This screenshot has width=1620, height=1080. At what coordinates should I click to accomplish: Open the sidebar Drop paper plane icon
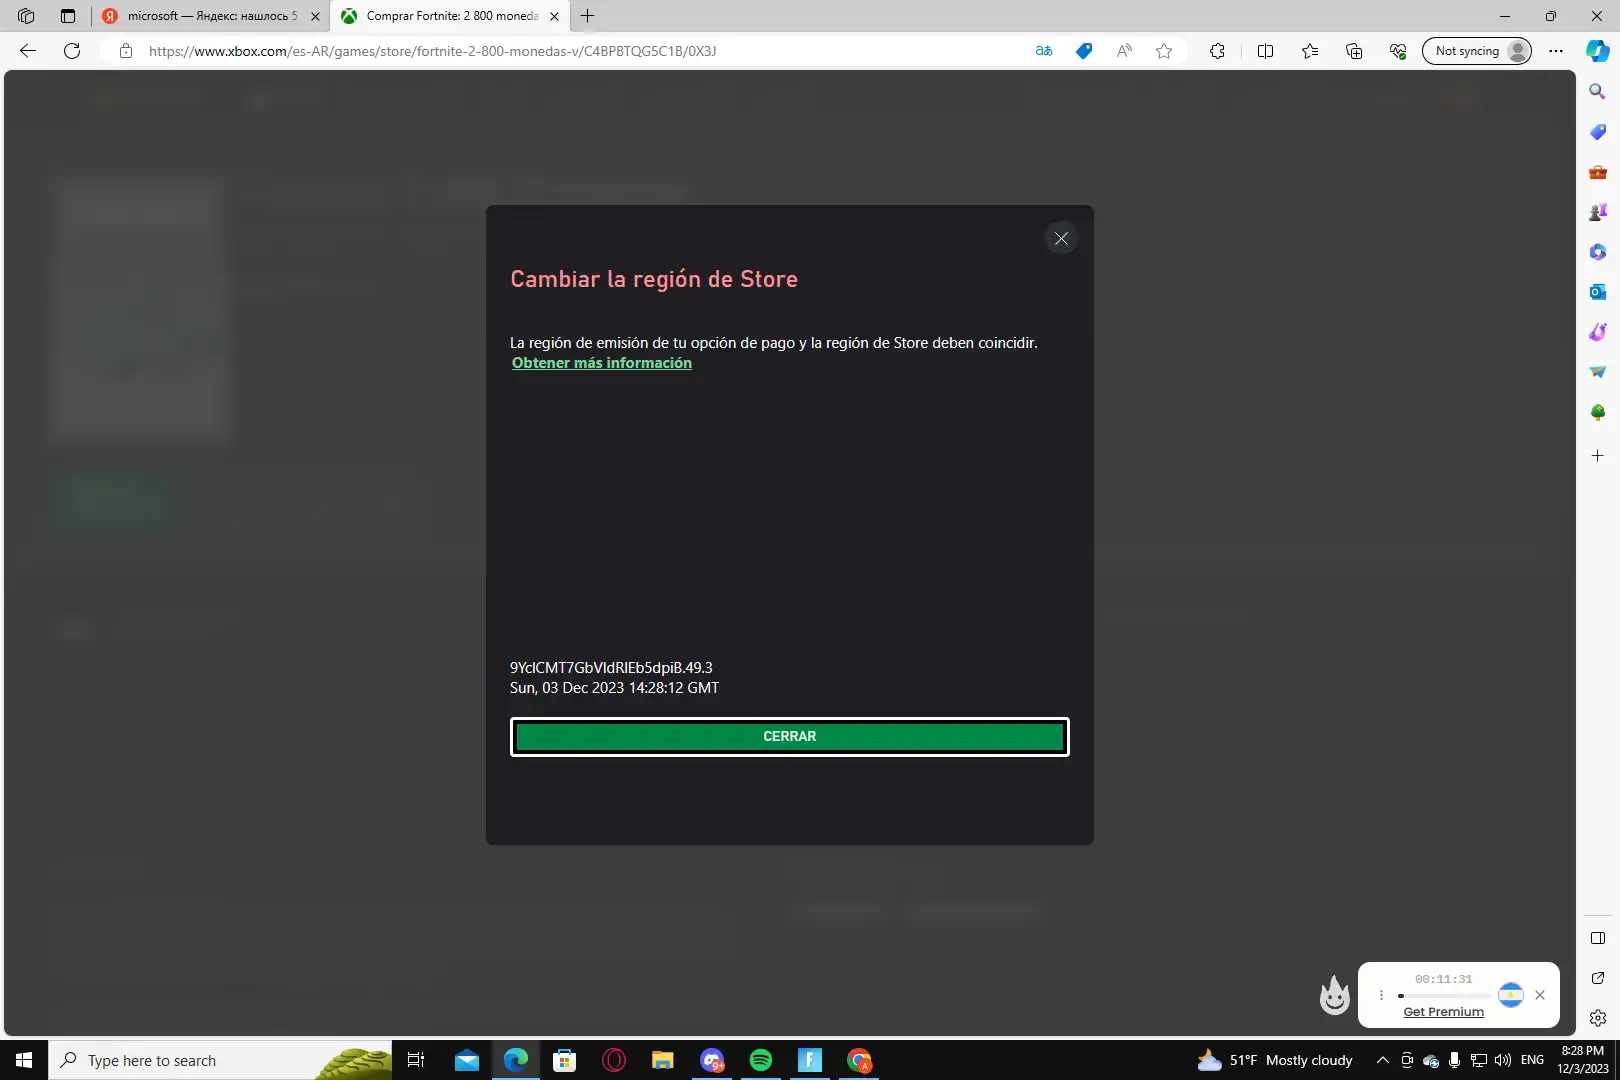1598,372
